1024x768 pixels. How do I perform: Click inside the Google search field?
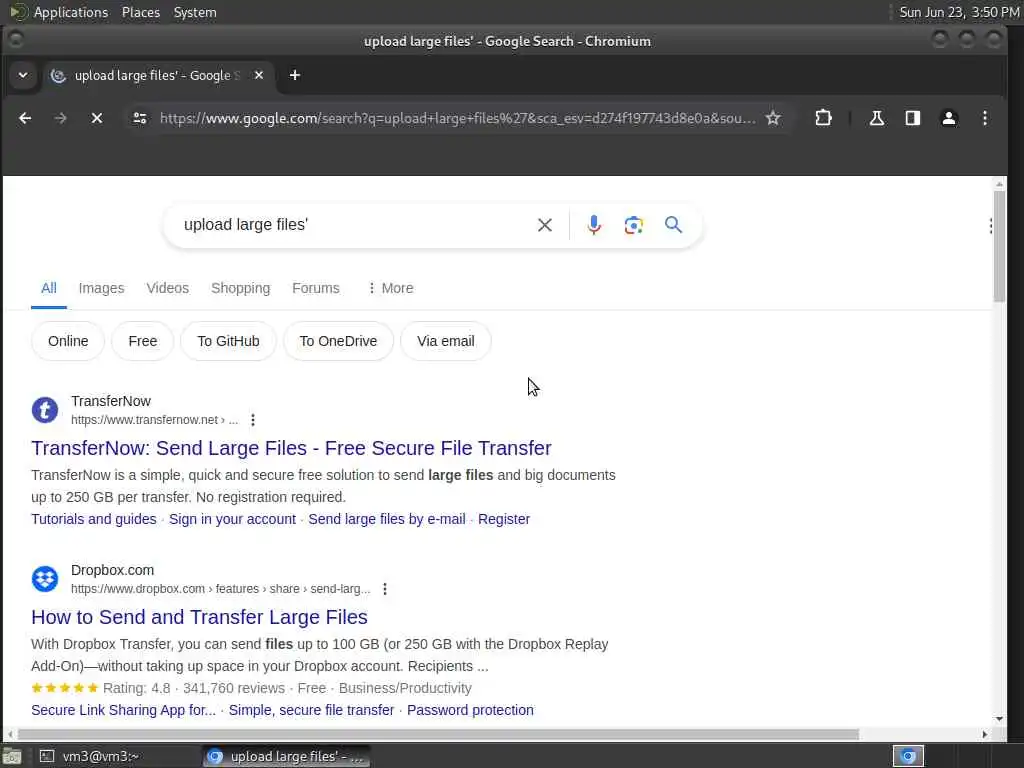point(353,225)
